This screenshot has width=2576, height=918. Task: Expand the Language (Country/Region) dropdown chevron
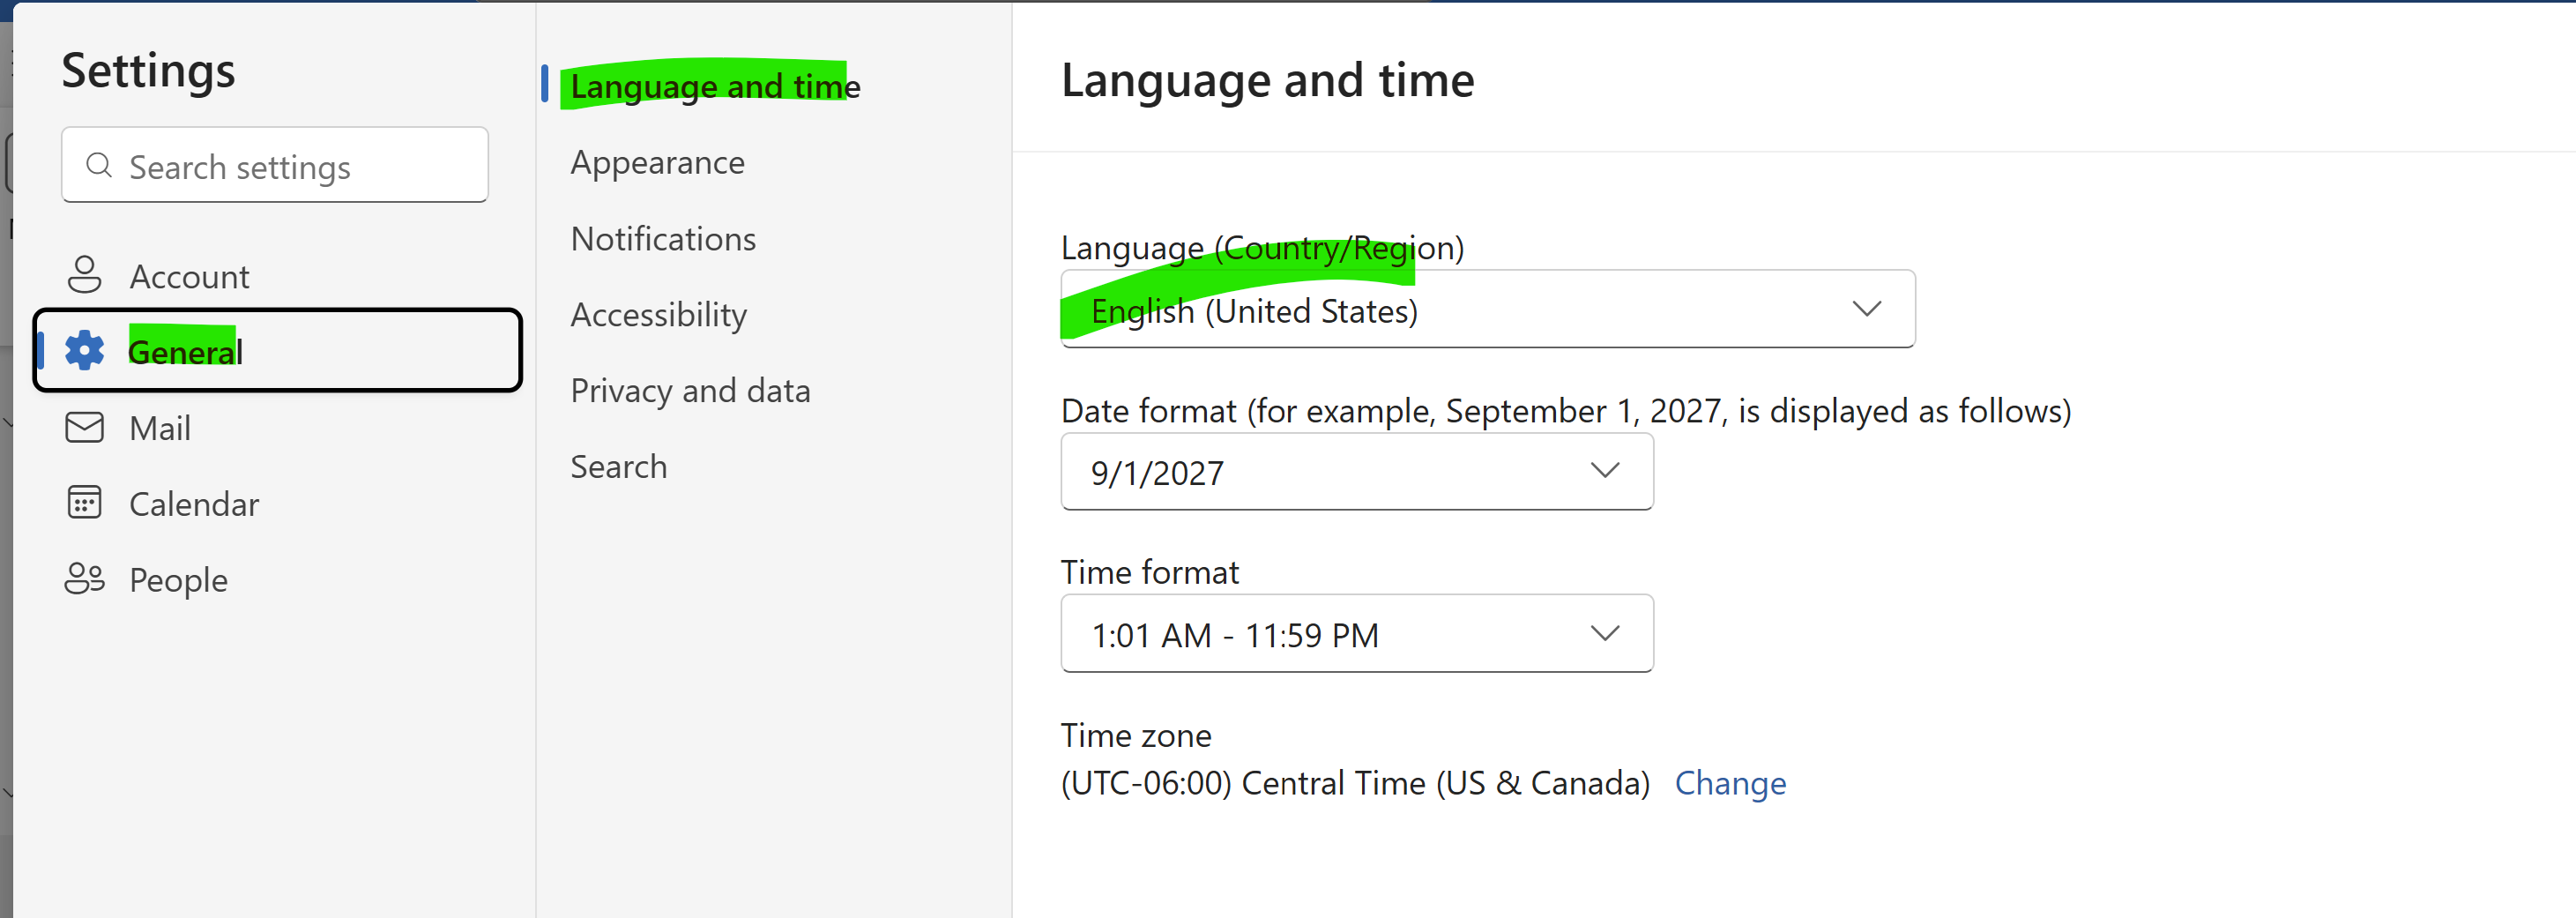[1866, 309]
